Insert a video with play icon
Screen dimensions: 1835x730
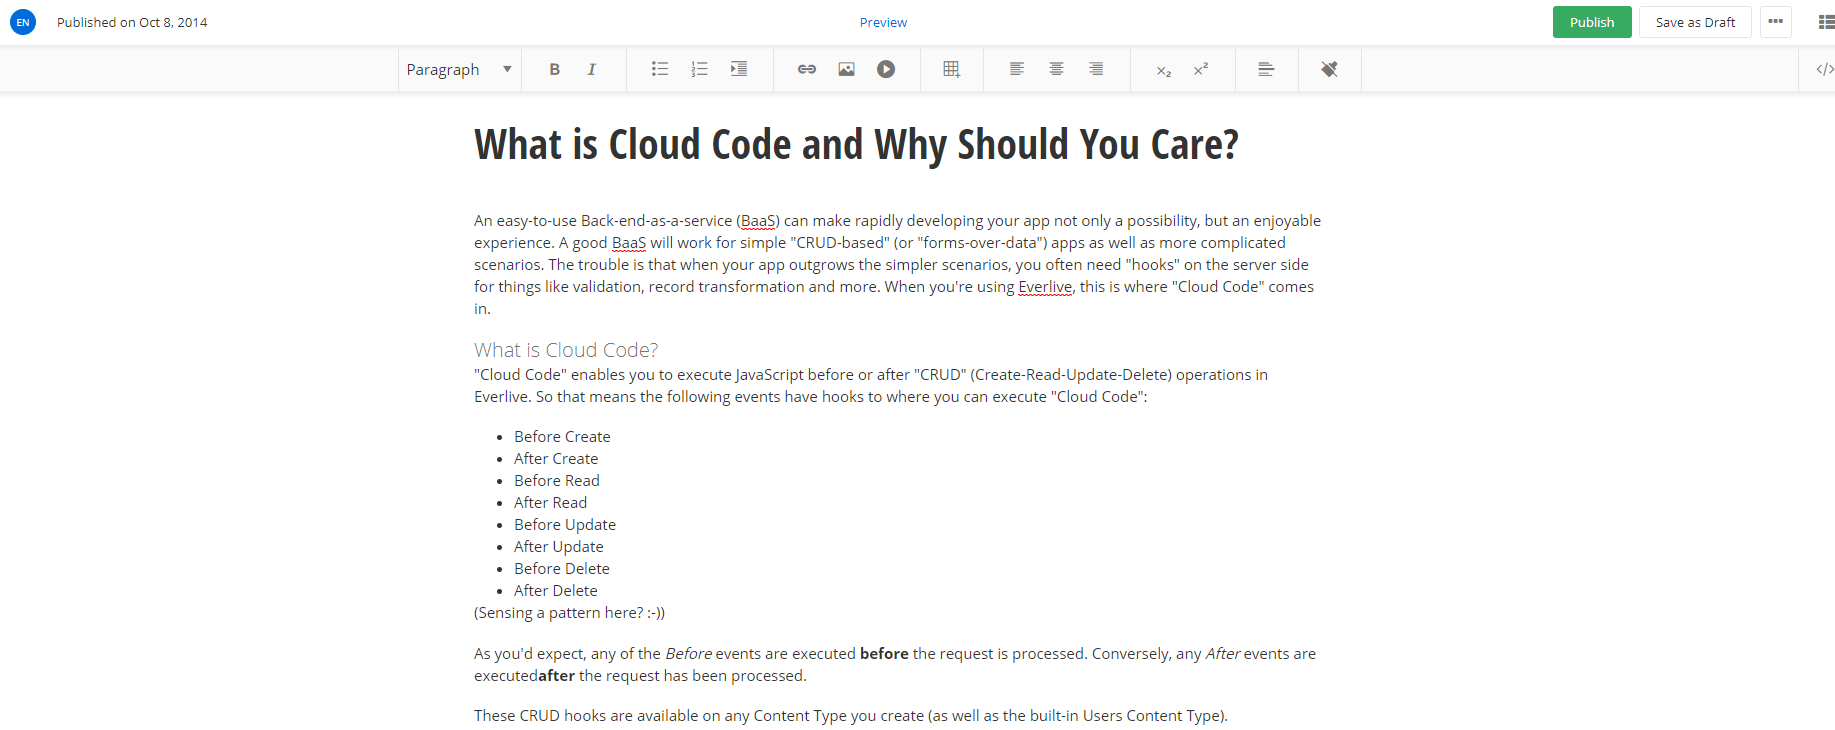886,69
